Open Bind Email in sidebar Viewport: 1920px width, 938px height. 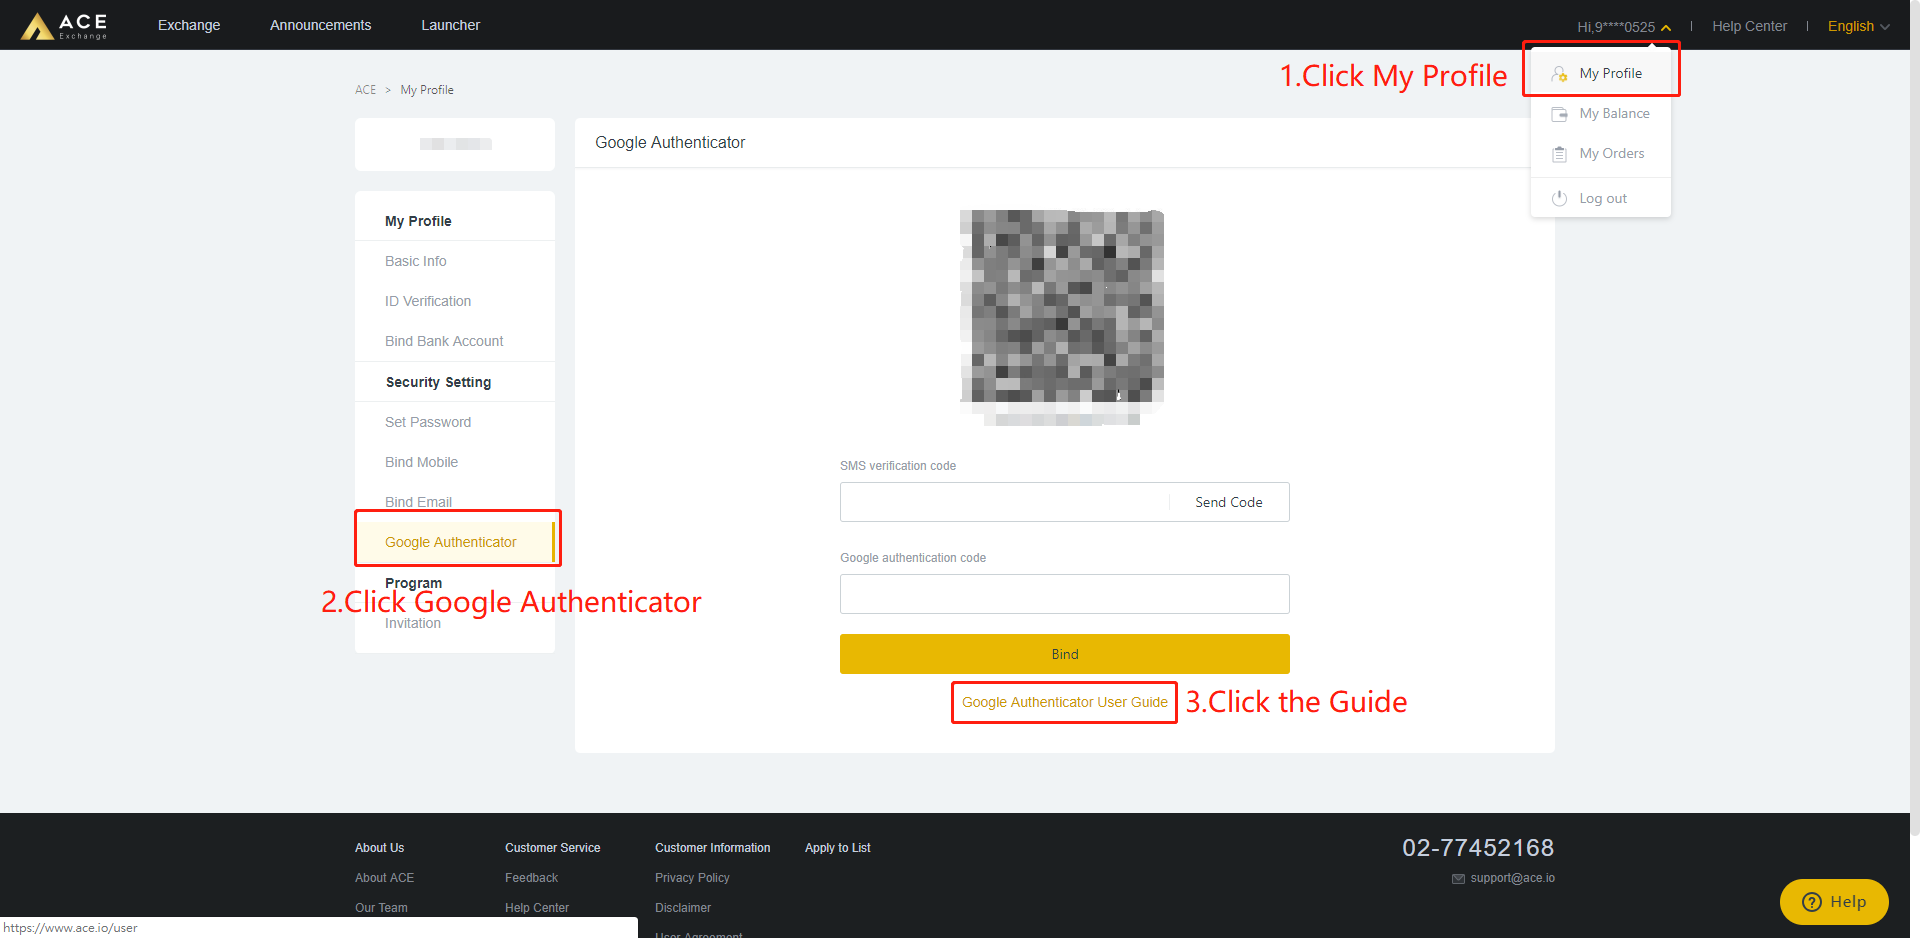[x=418, y=502]
